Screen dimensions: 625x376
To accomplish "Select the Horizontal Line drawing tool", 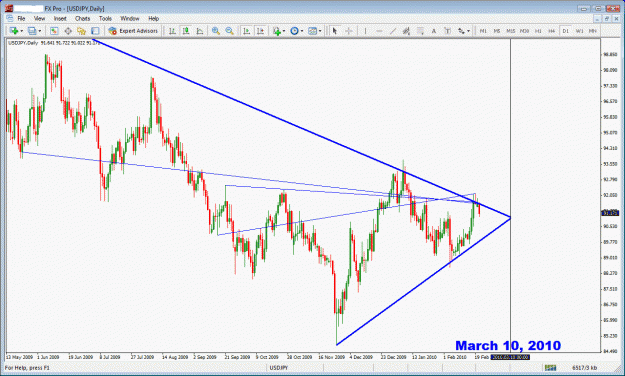I will coord(379,31).
